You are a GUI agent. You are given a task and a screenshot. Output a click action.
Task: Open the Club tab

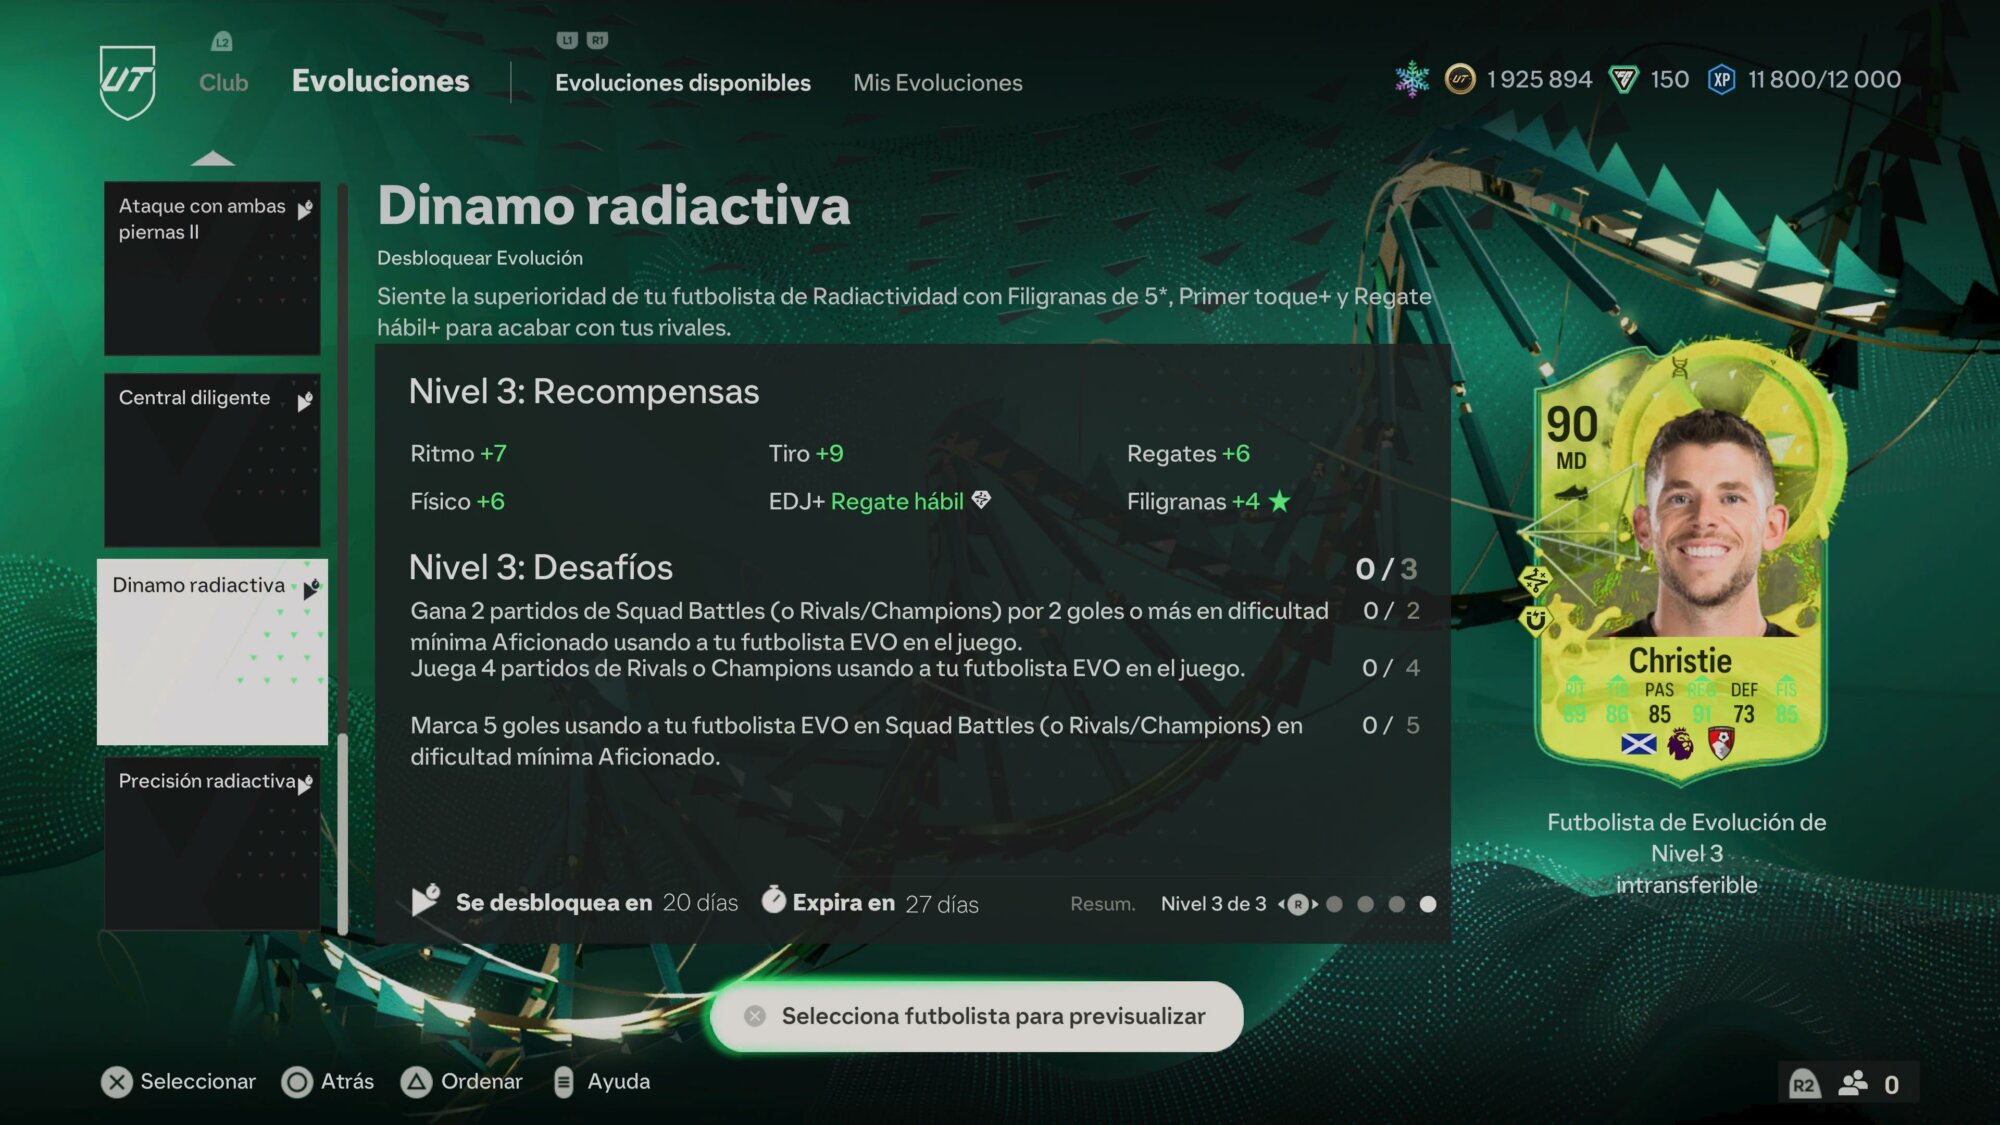click(x=223, y=82)
